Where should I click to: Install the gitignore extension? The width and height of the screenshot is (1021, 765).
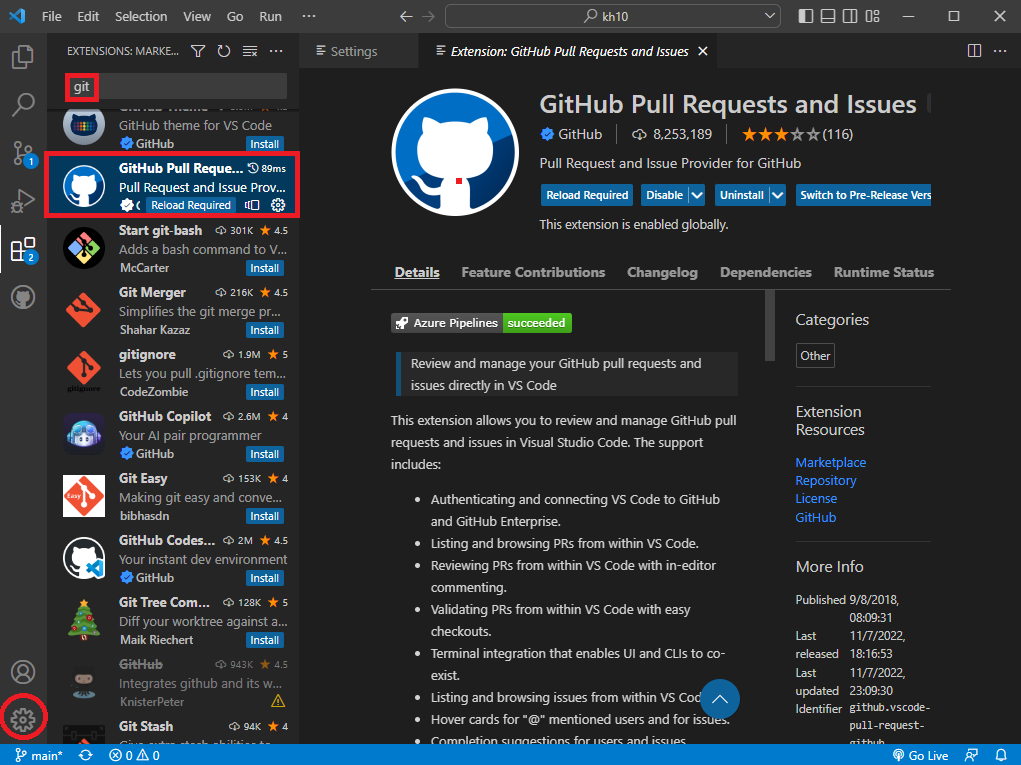click(x=265, y=392)
